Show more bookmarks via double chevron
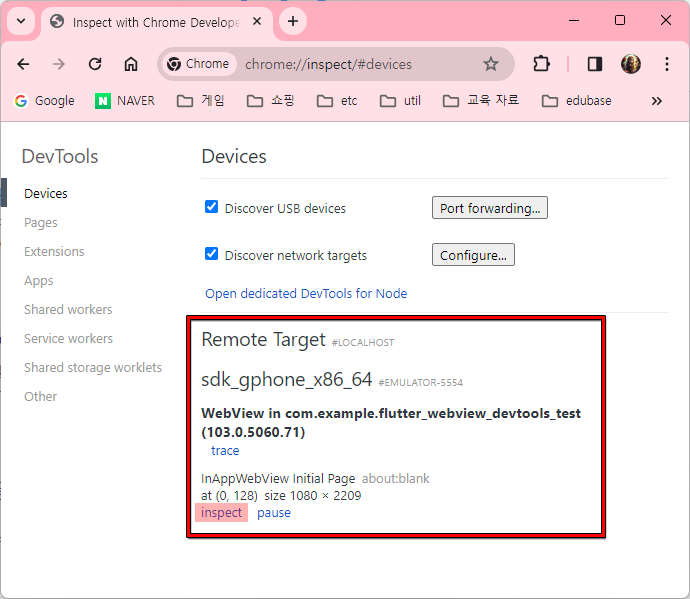The image size is (690, 599). pos(657,101)
